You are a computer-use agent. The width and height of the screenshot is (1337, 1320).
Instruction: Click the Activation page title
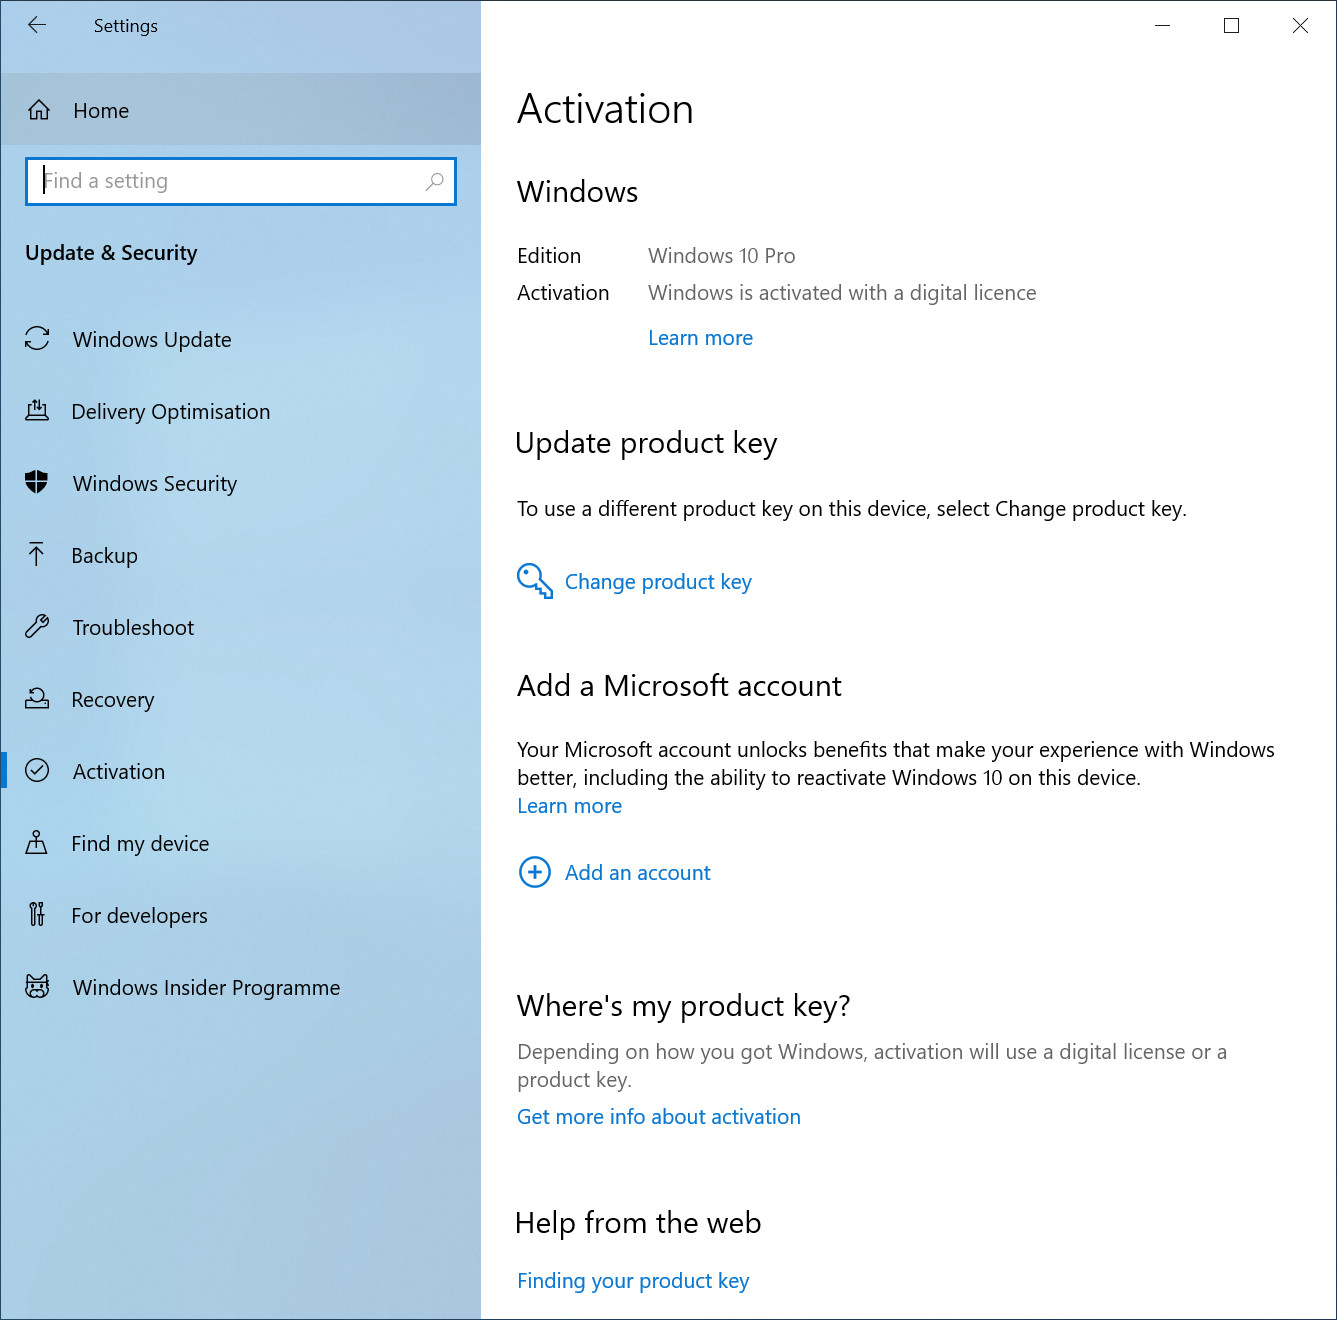pos(605,109)
